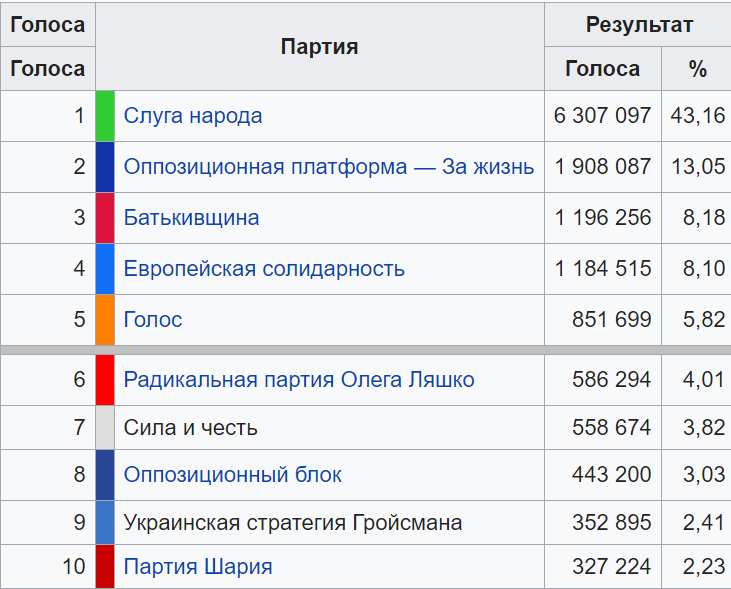This screenshot has width=731, height=589.
Task: Click the Голоса header under Результат
Action: (603, 69)
